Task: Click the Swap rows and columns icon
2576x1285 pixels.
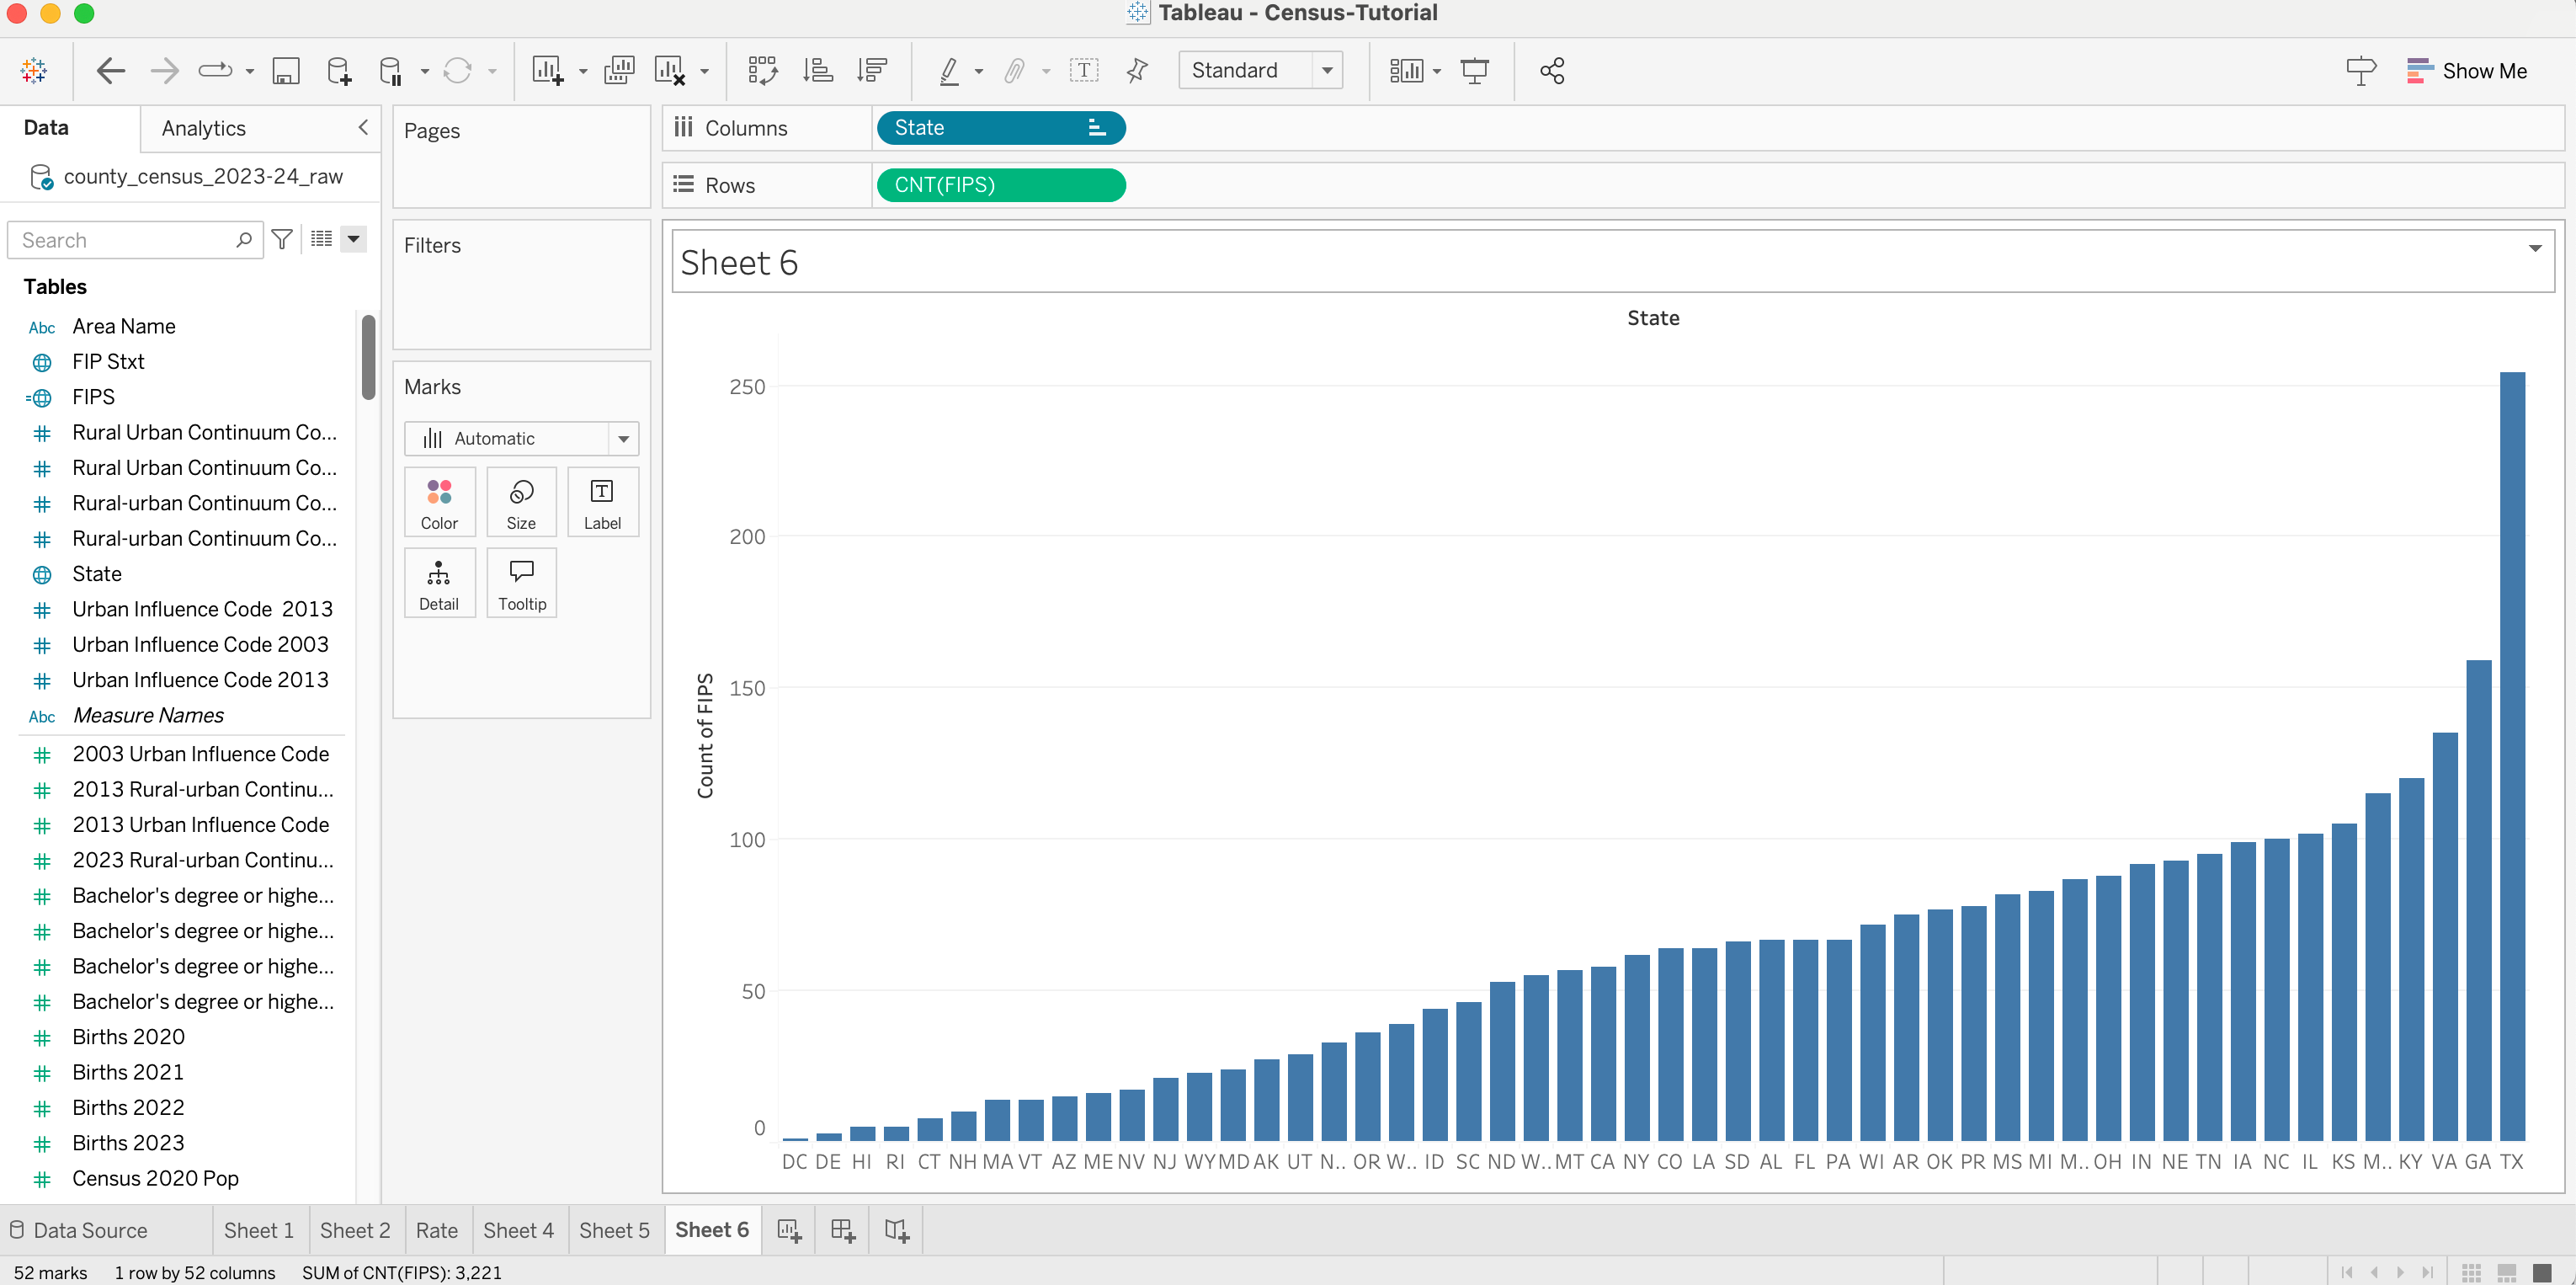Action: click(x=763, y=70)
